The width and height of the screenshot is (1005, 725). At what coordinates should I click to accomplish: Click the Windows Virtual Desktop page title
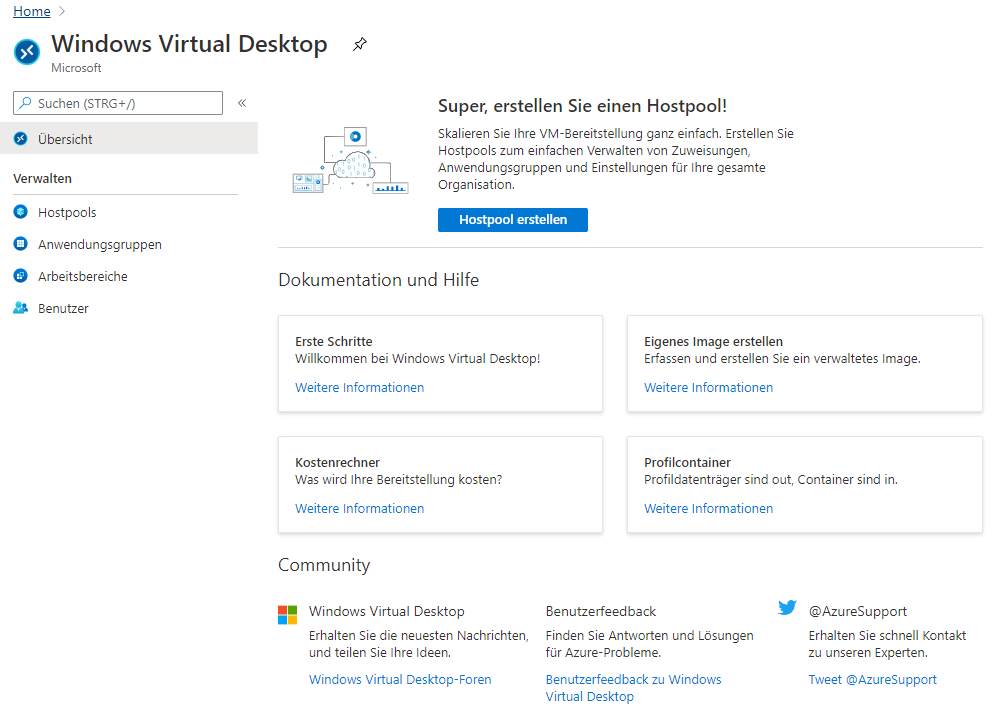click(x=189, y=44)
